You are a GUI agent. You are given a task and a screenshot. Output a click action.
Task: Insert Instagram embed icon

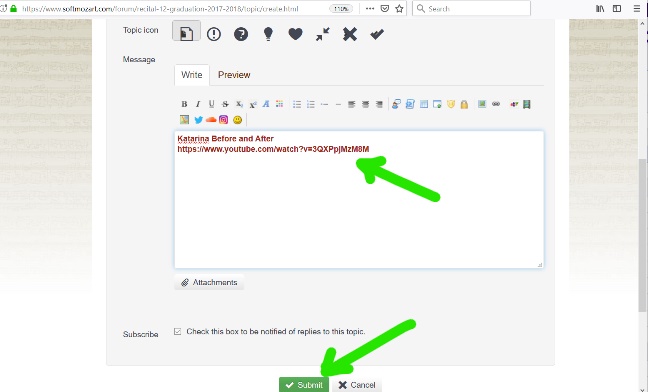(224, 120)
